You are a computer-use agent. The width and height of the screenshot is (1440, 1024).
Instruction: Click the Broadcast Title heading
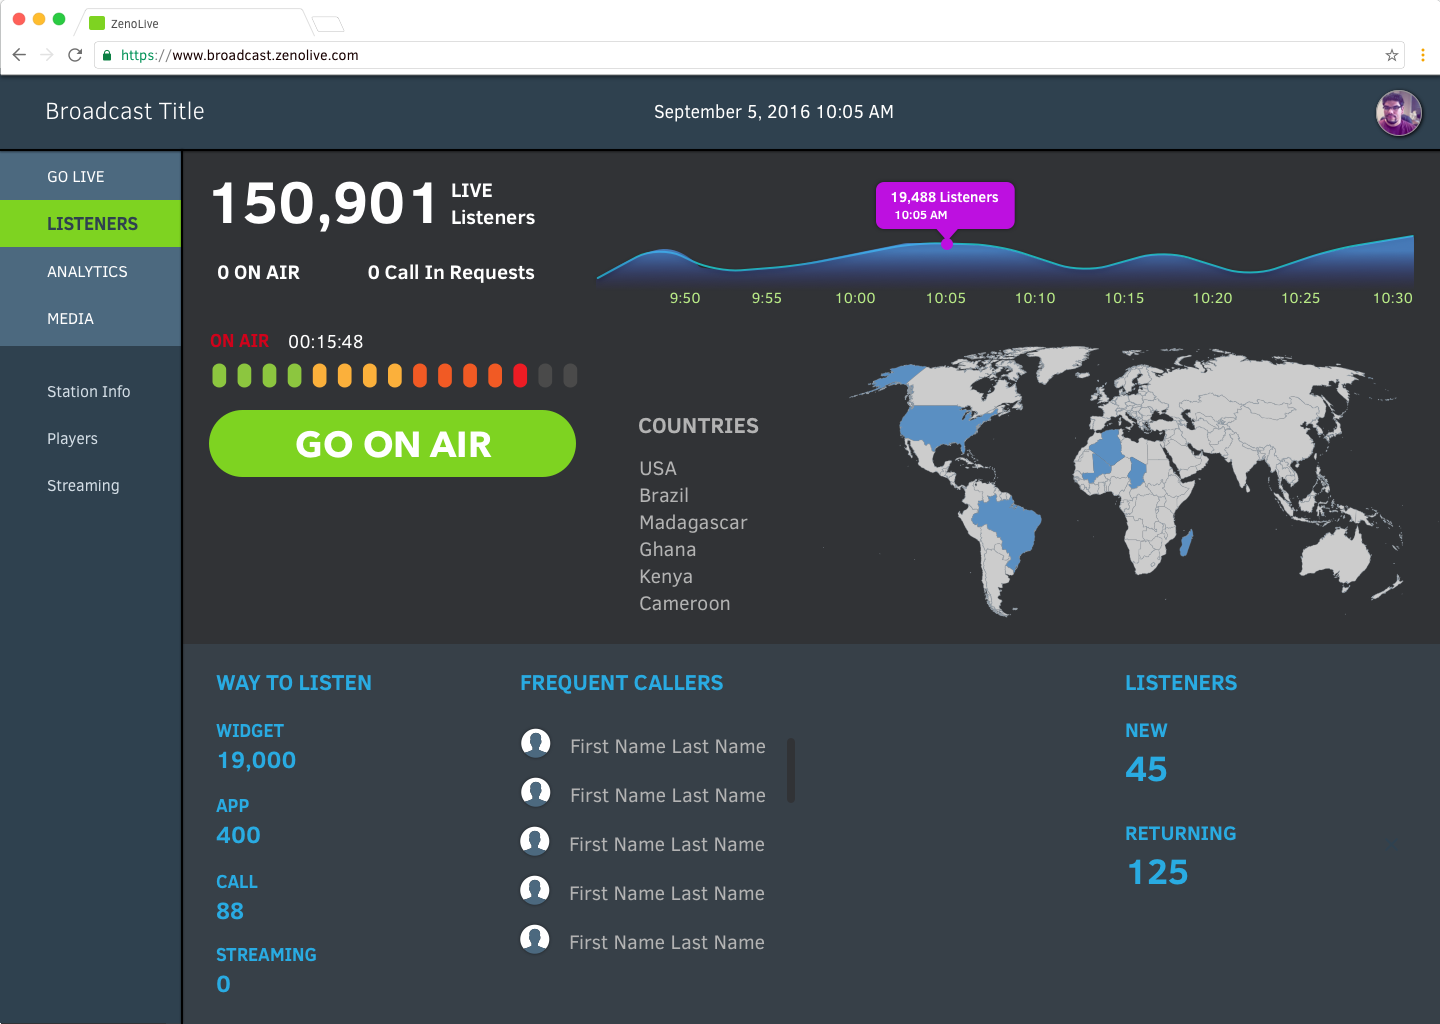[125, 111]
